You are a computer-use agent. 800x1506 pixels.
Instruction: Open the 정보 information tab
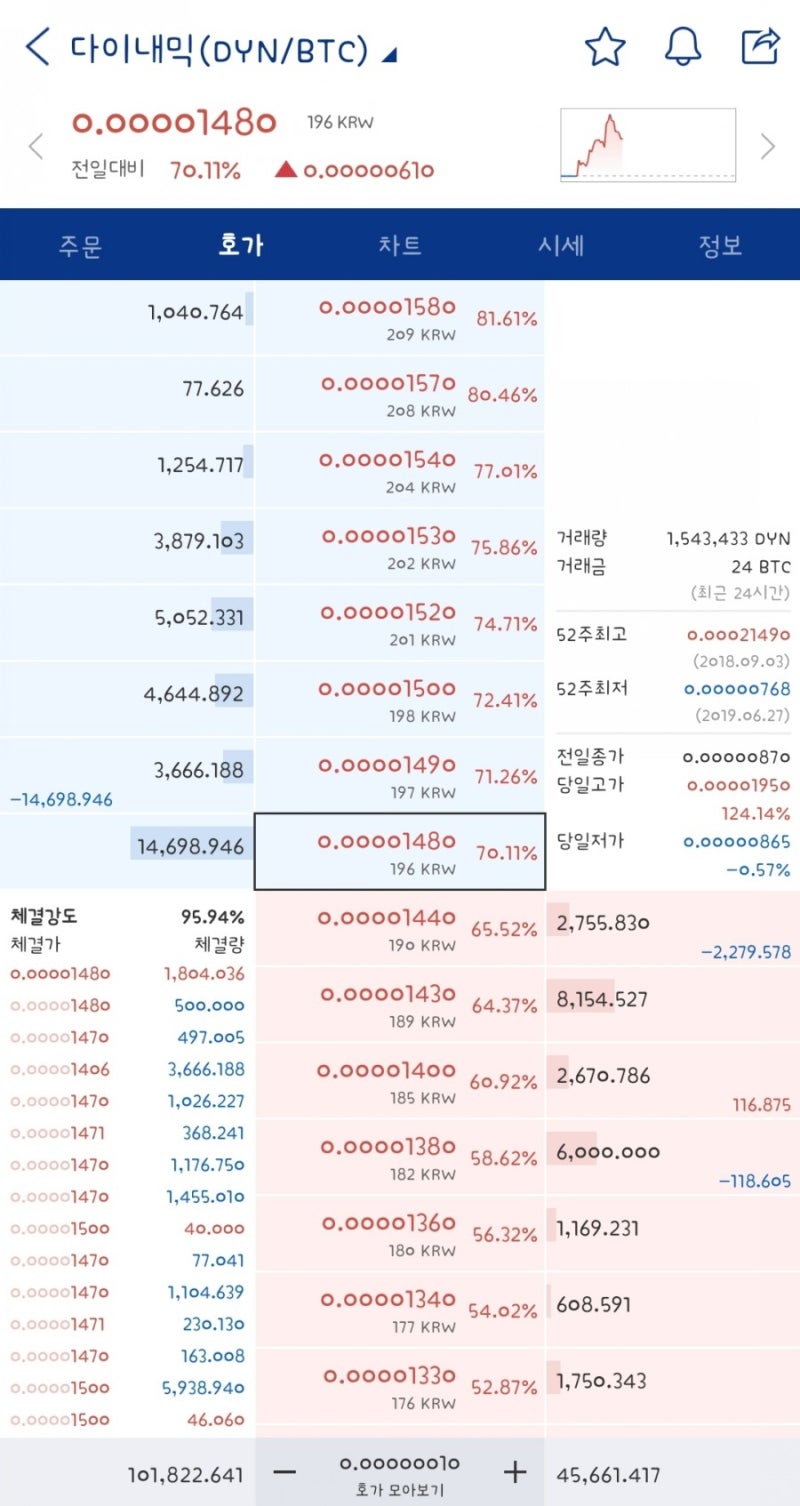[720, 245]
